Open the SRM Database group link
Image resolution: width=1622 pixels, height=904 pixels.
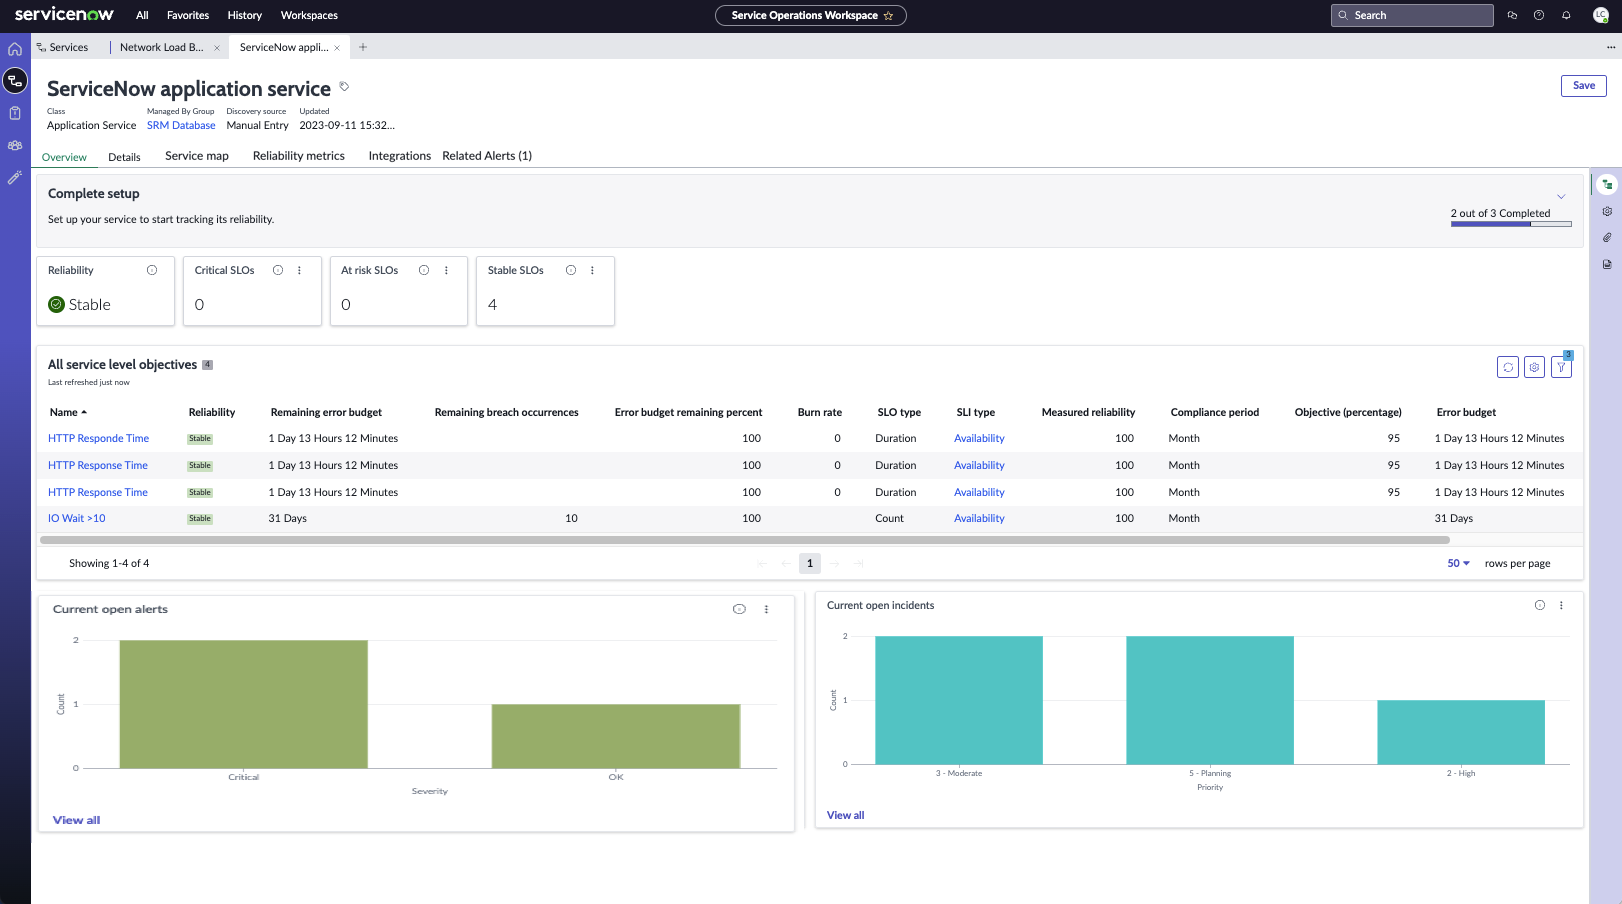[x=181, y=125]
